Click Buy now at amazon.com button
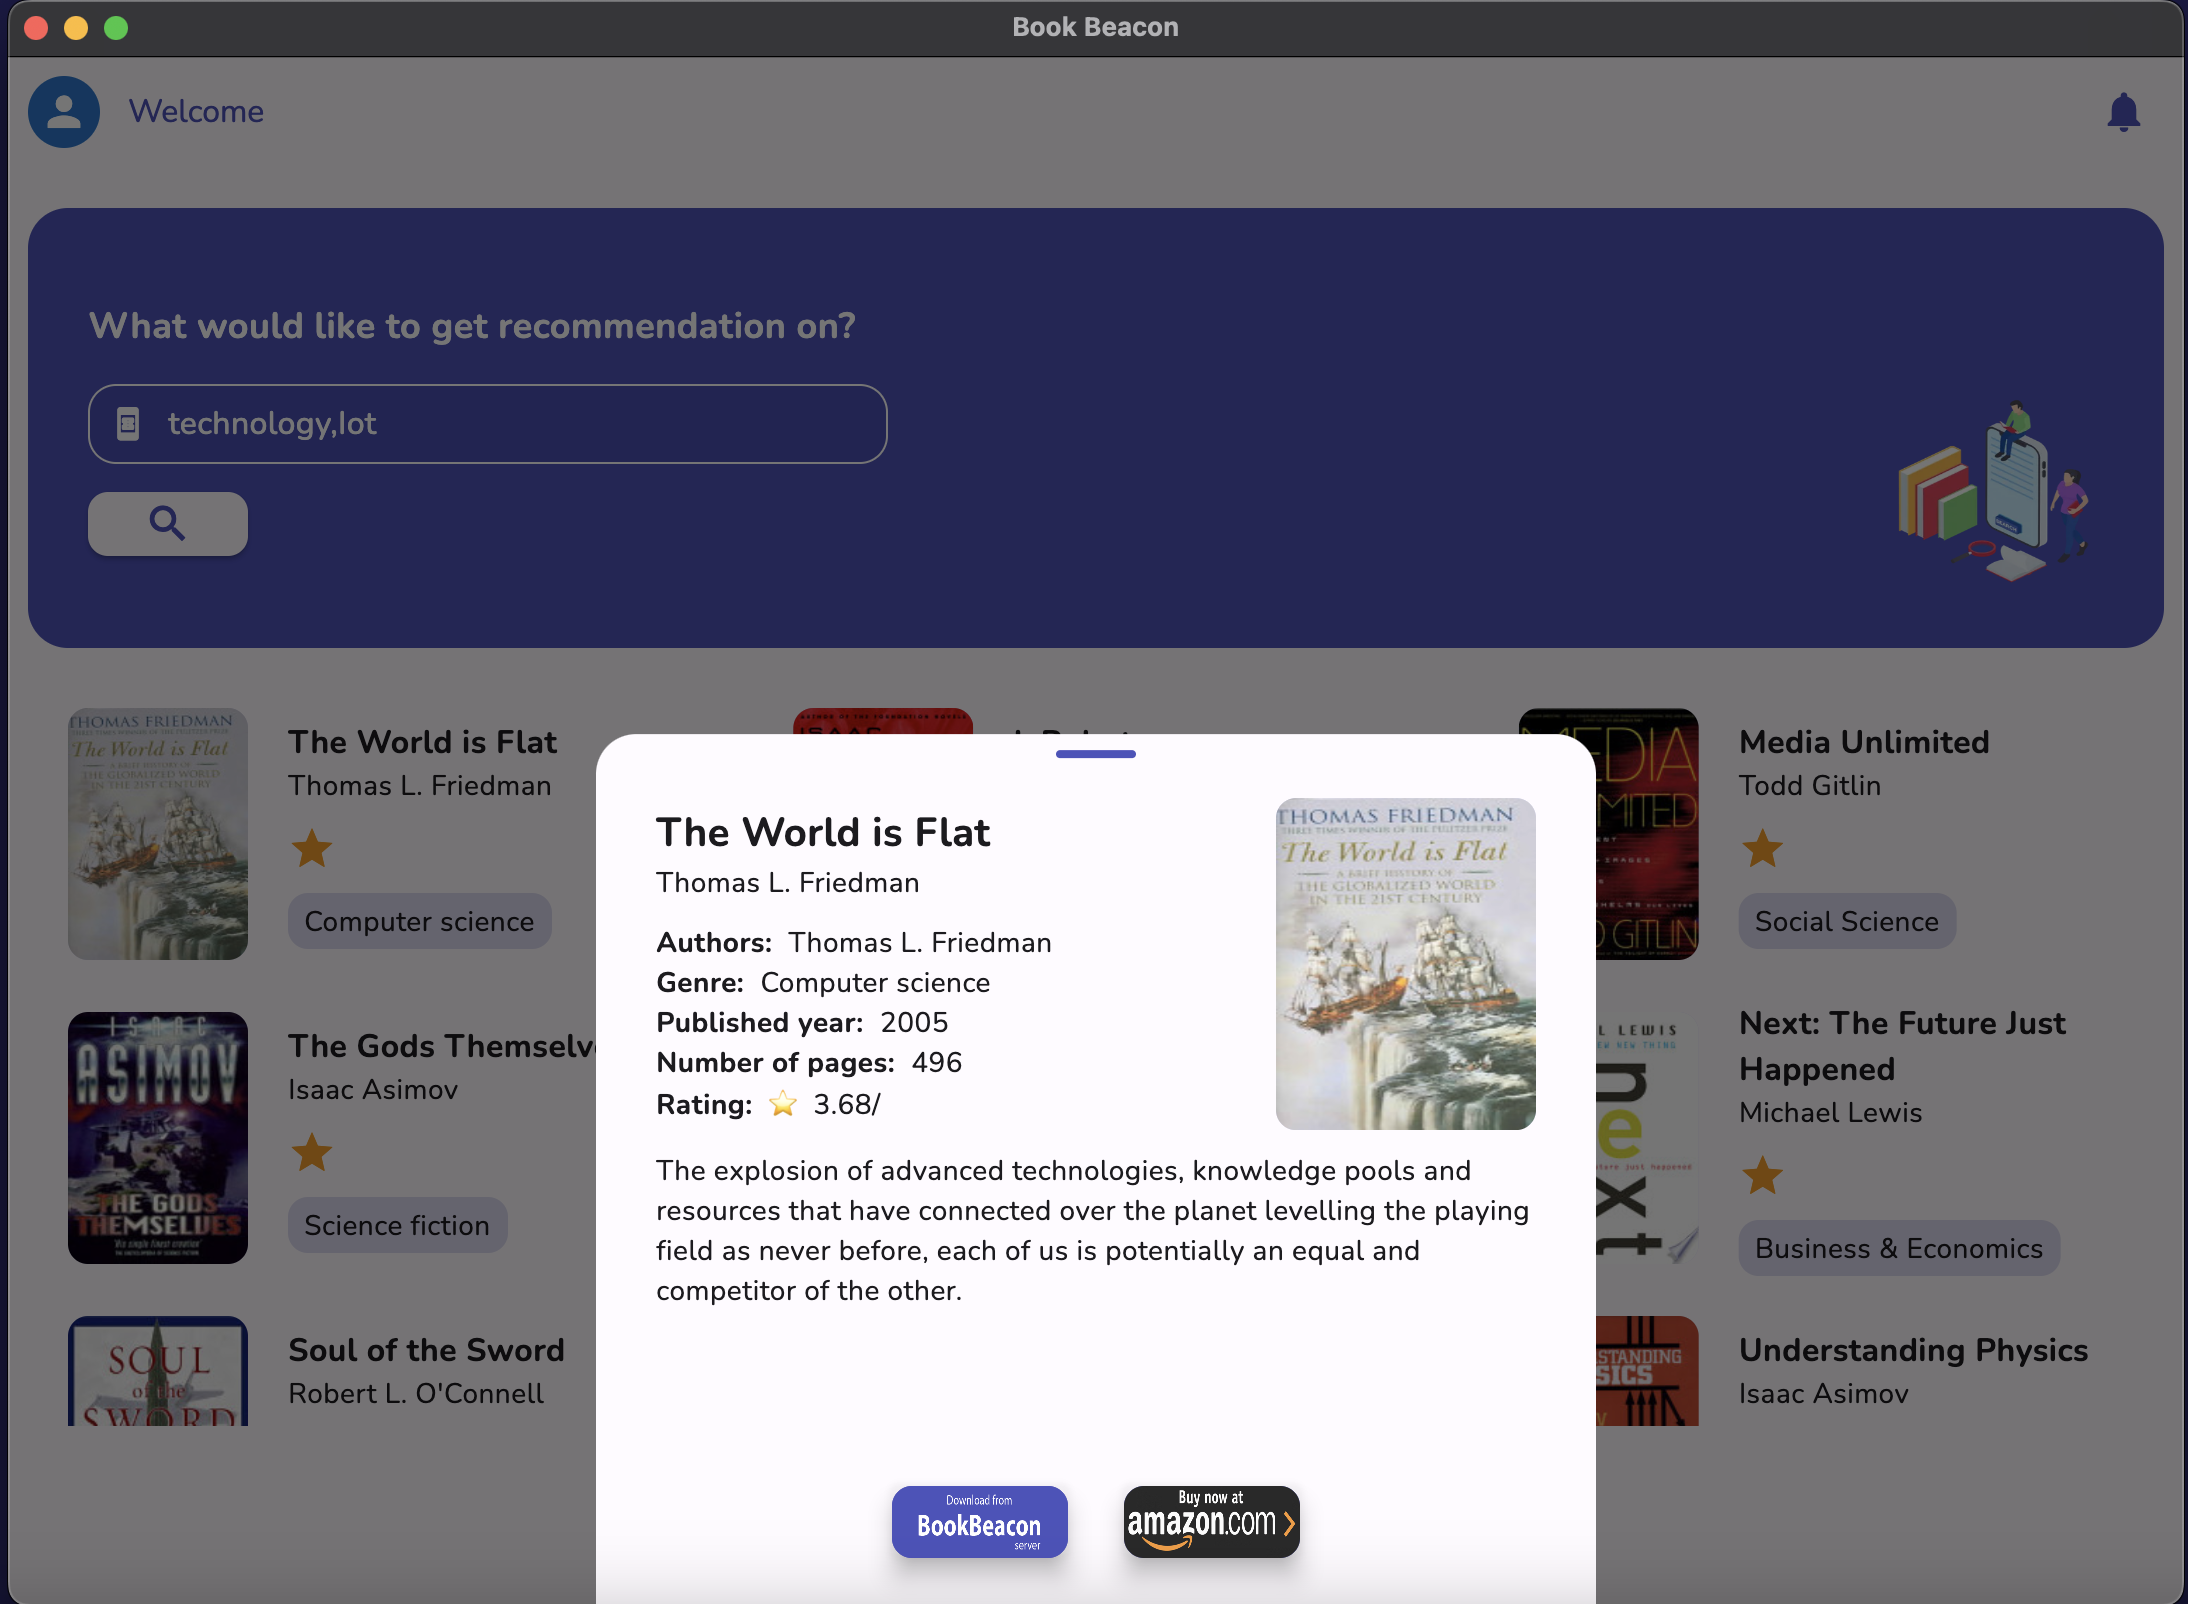The image size is (2188, 1604). click(x=1211, y=1521)
